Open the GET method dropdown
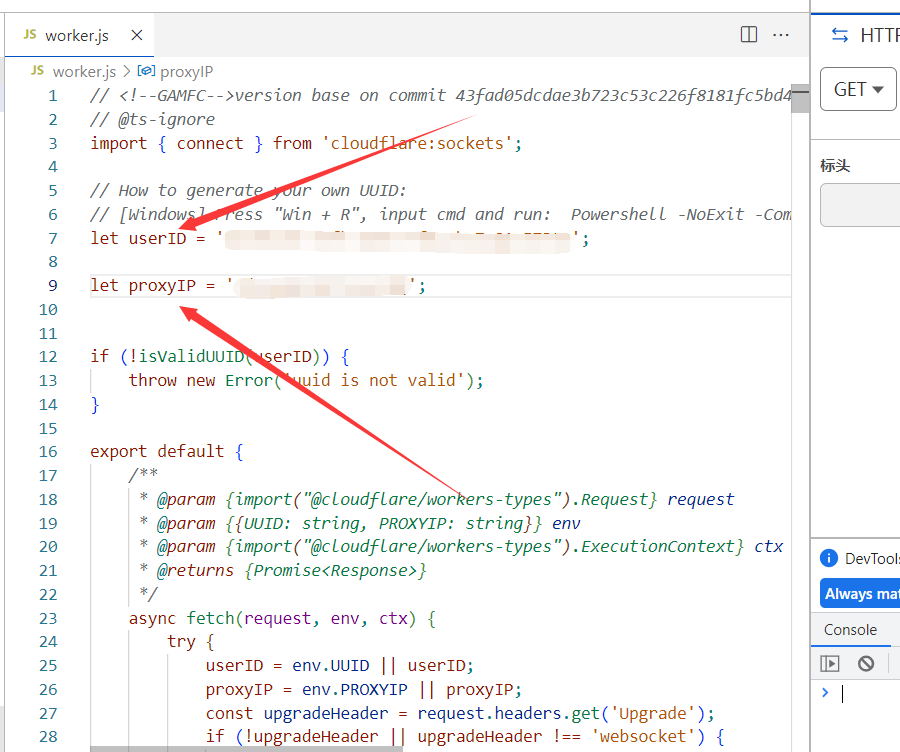This screenshot has height=752, width=900. (858, 89)
